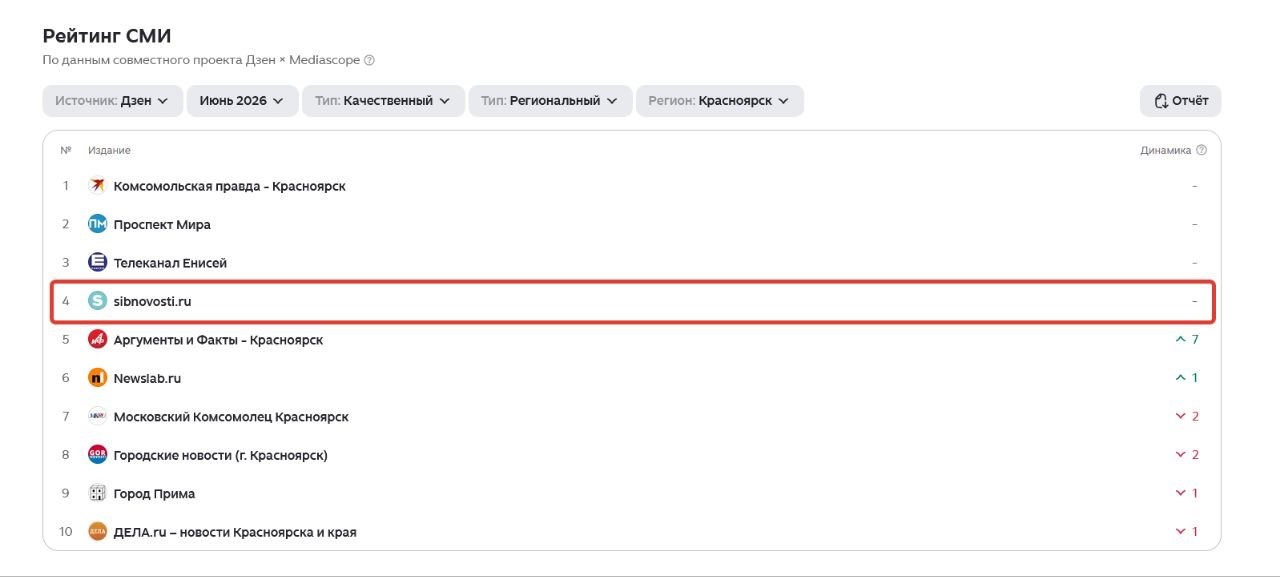Click the down 2 change for Московский Комсомолец
The width and height of the screenshot is (1280, 577).
1187,416
